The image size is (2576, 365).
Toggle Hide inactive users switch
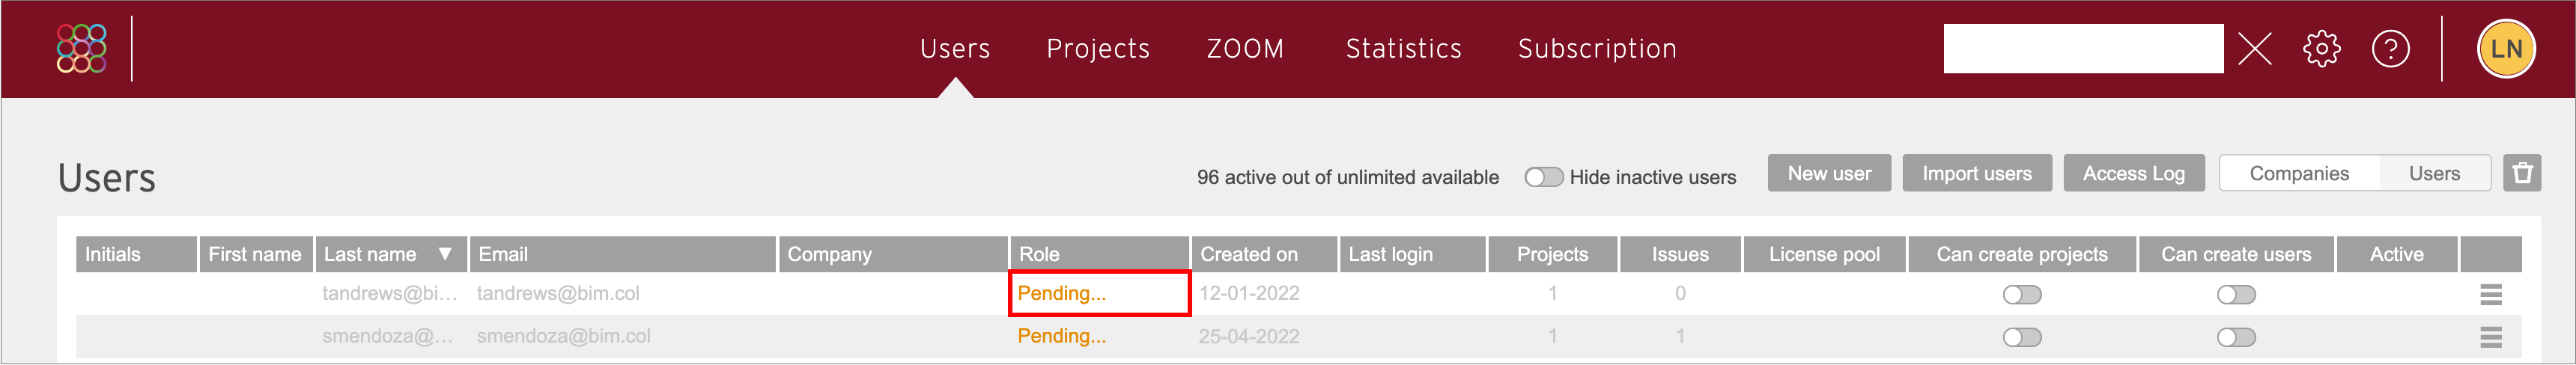pos(1543,177)
